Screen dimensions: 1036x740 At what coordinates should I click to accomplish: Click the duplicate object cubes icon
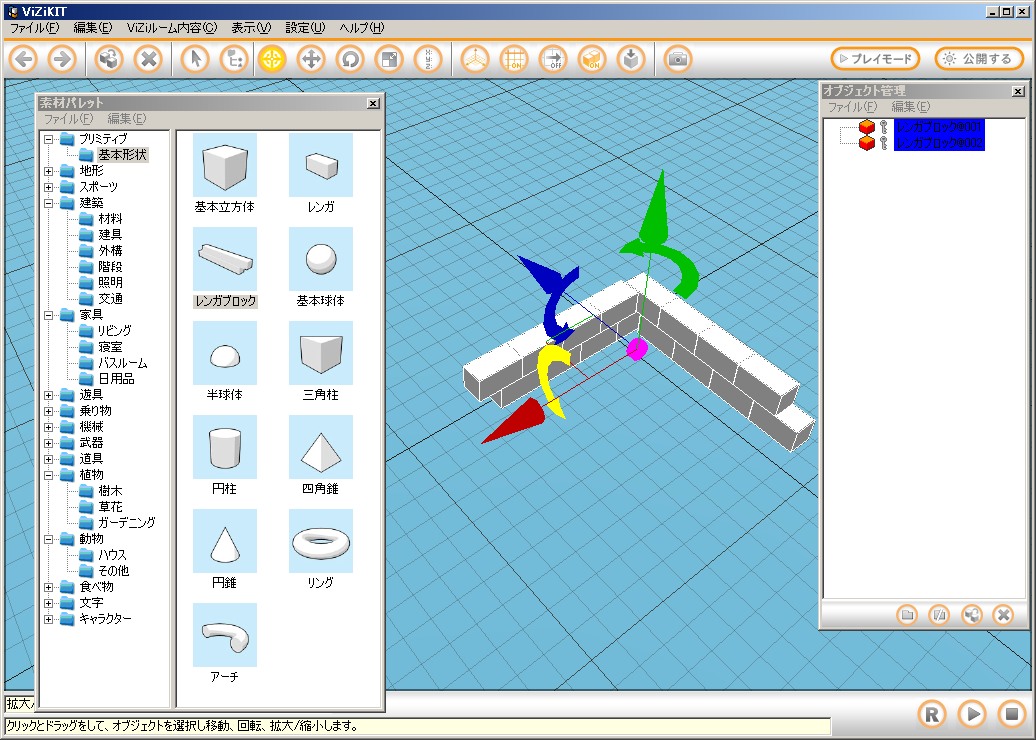[109, 59]
